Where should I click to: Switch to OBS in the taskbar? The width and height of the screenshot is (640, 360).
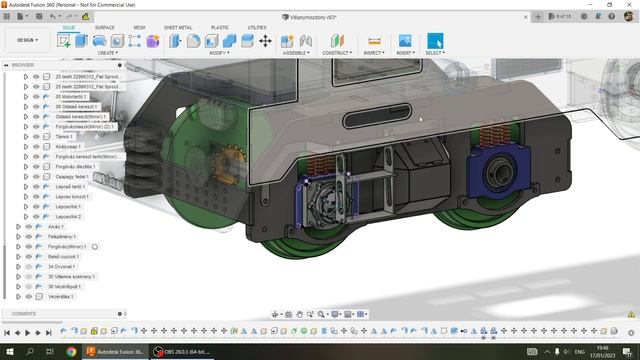click(183, 351)
